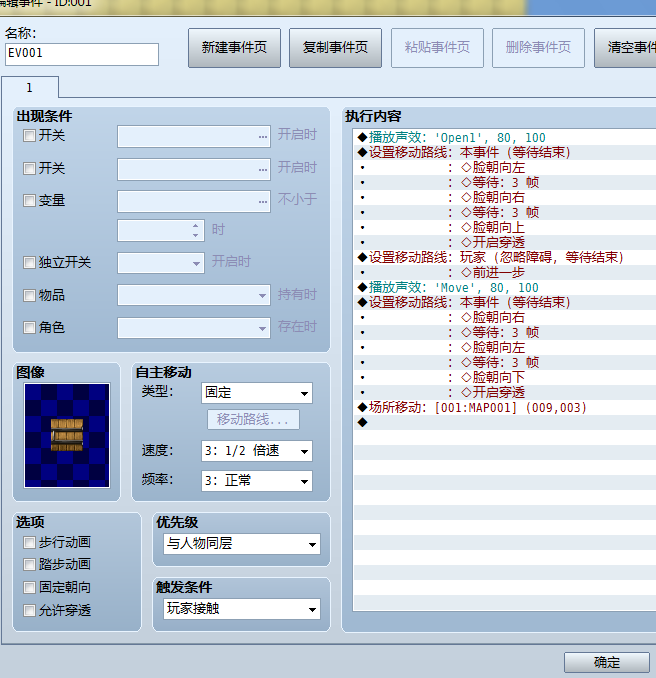Click the 粘贴事件页 button
656x678 pixels.
point(437,48)
